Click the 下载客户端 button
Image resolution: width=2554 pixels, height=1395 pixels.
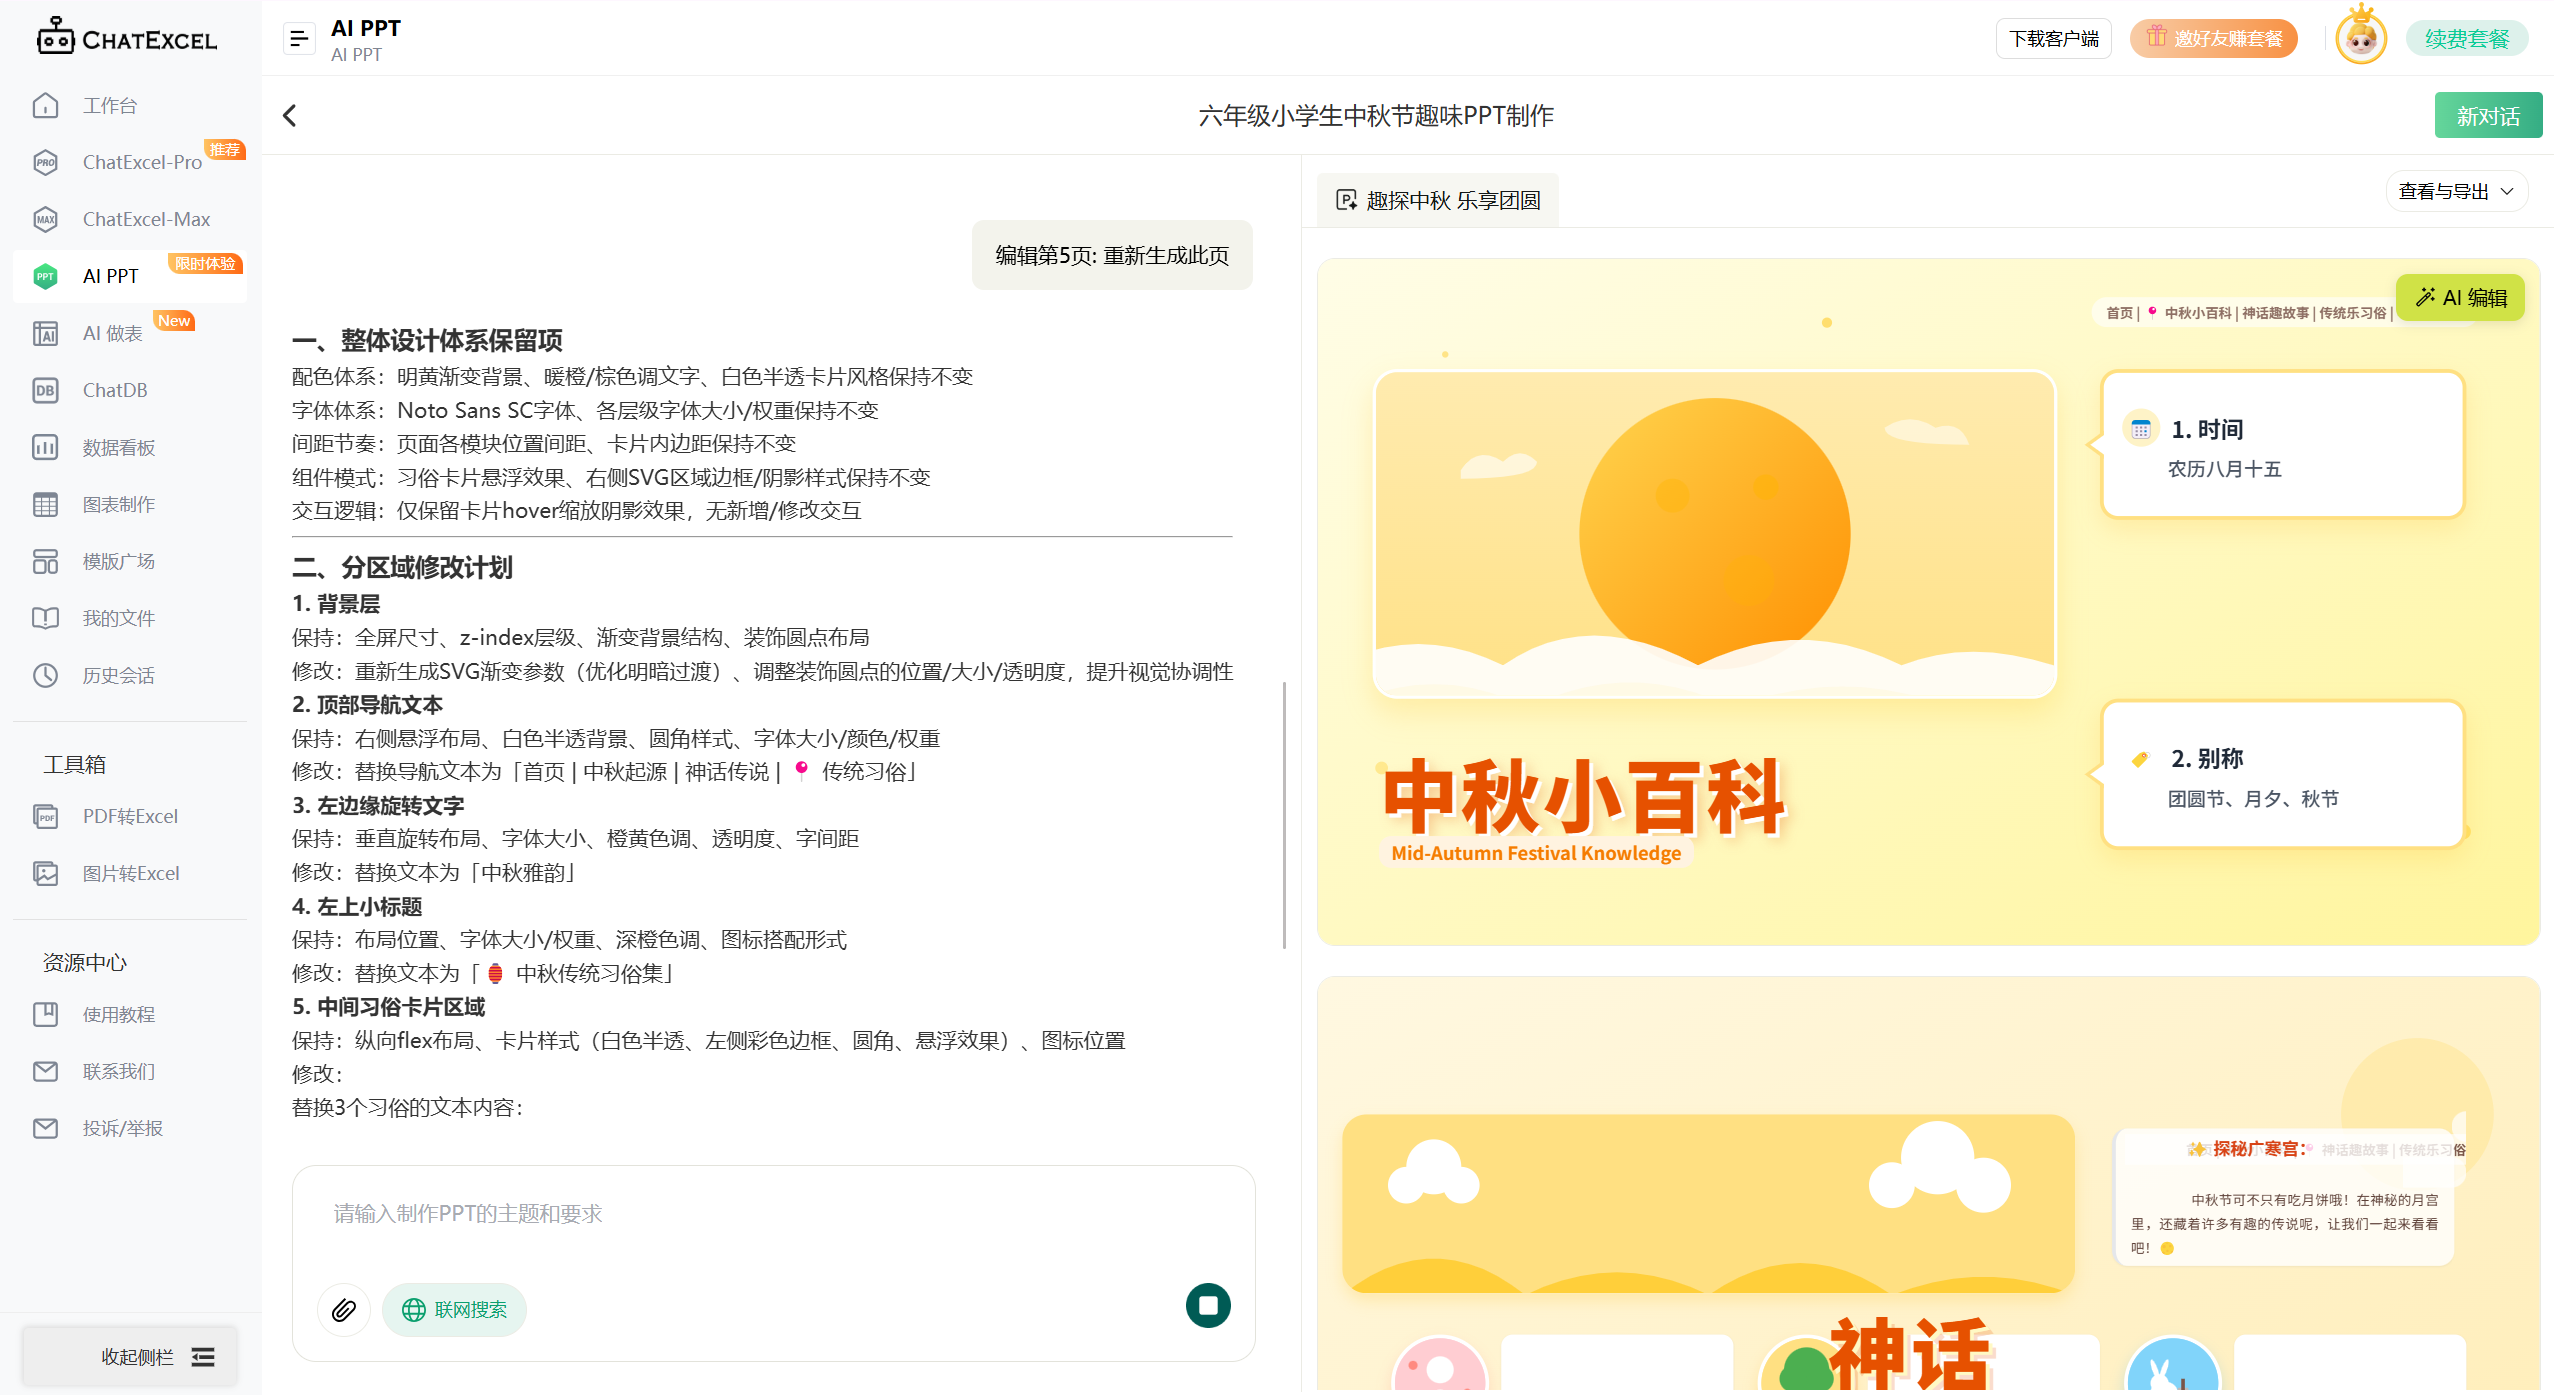pos(2053,39)
